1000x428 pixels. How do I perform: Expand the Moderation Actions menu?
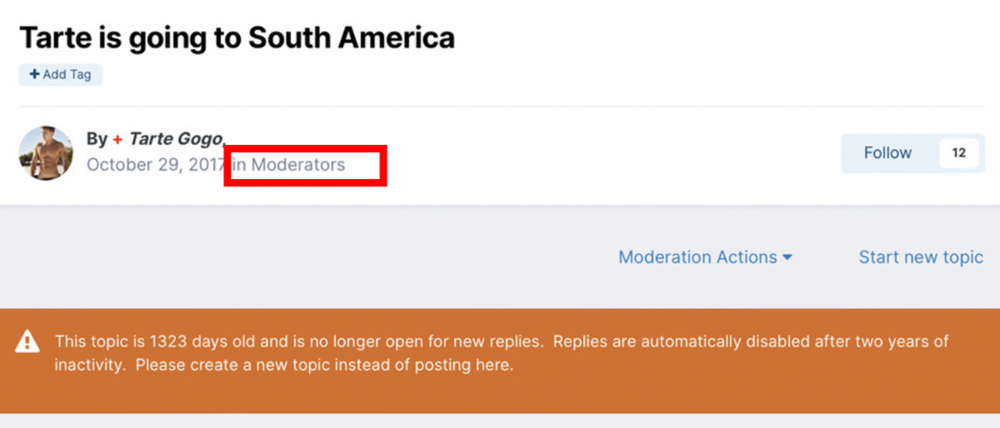coord(705,257)
